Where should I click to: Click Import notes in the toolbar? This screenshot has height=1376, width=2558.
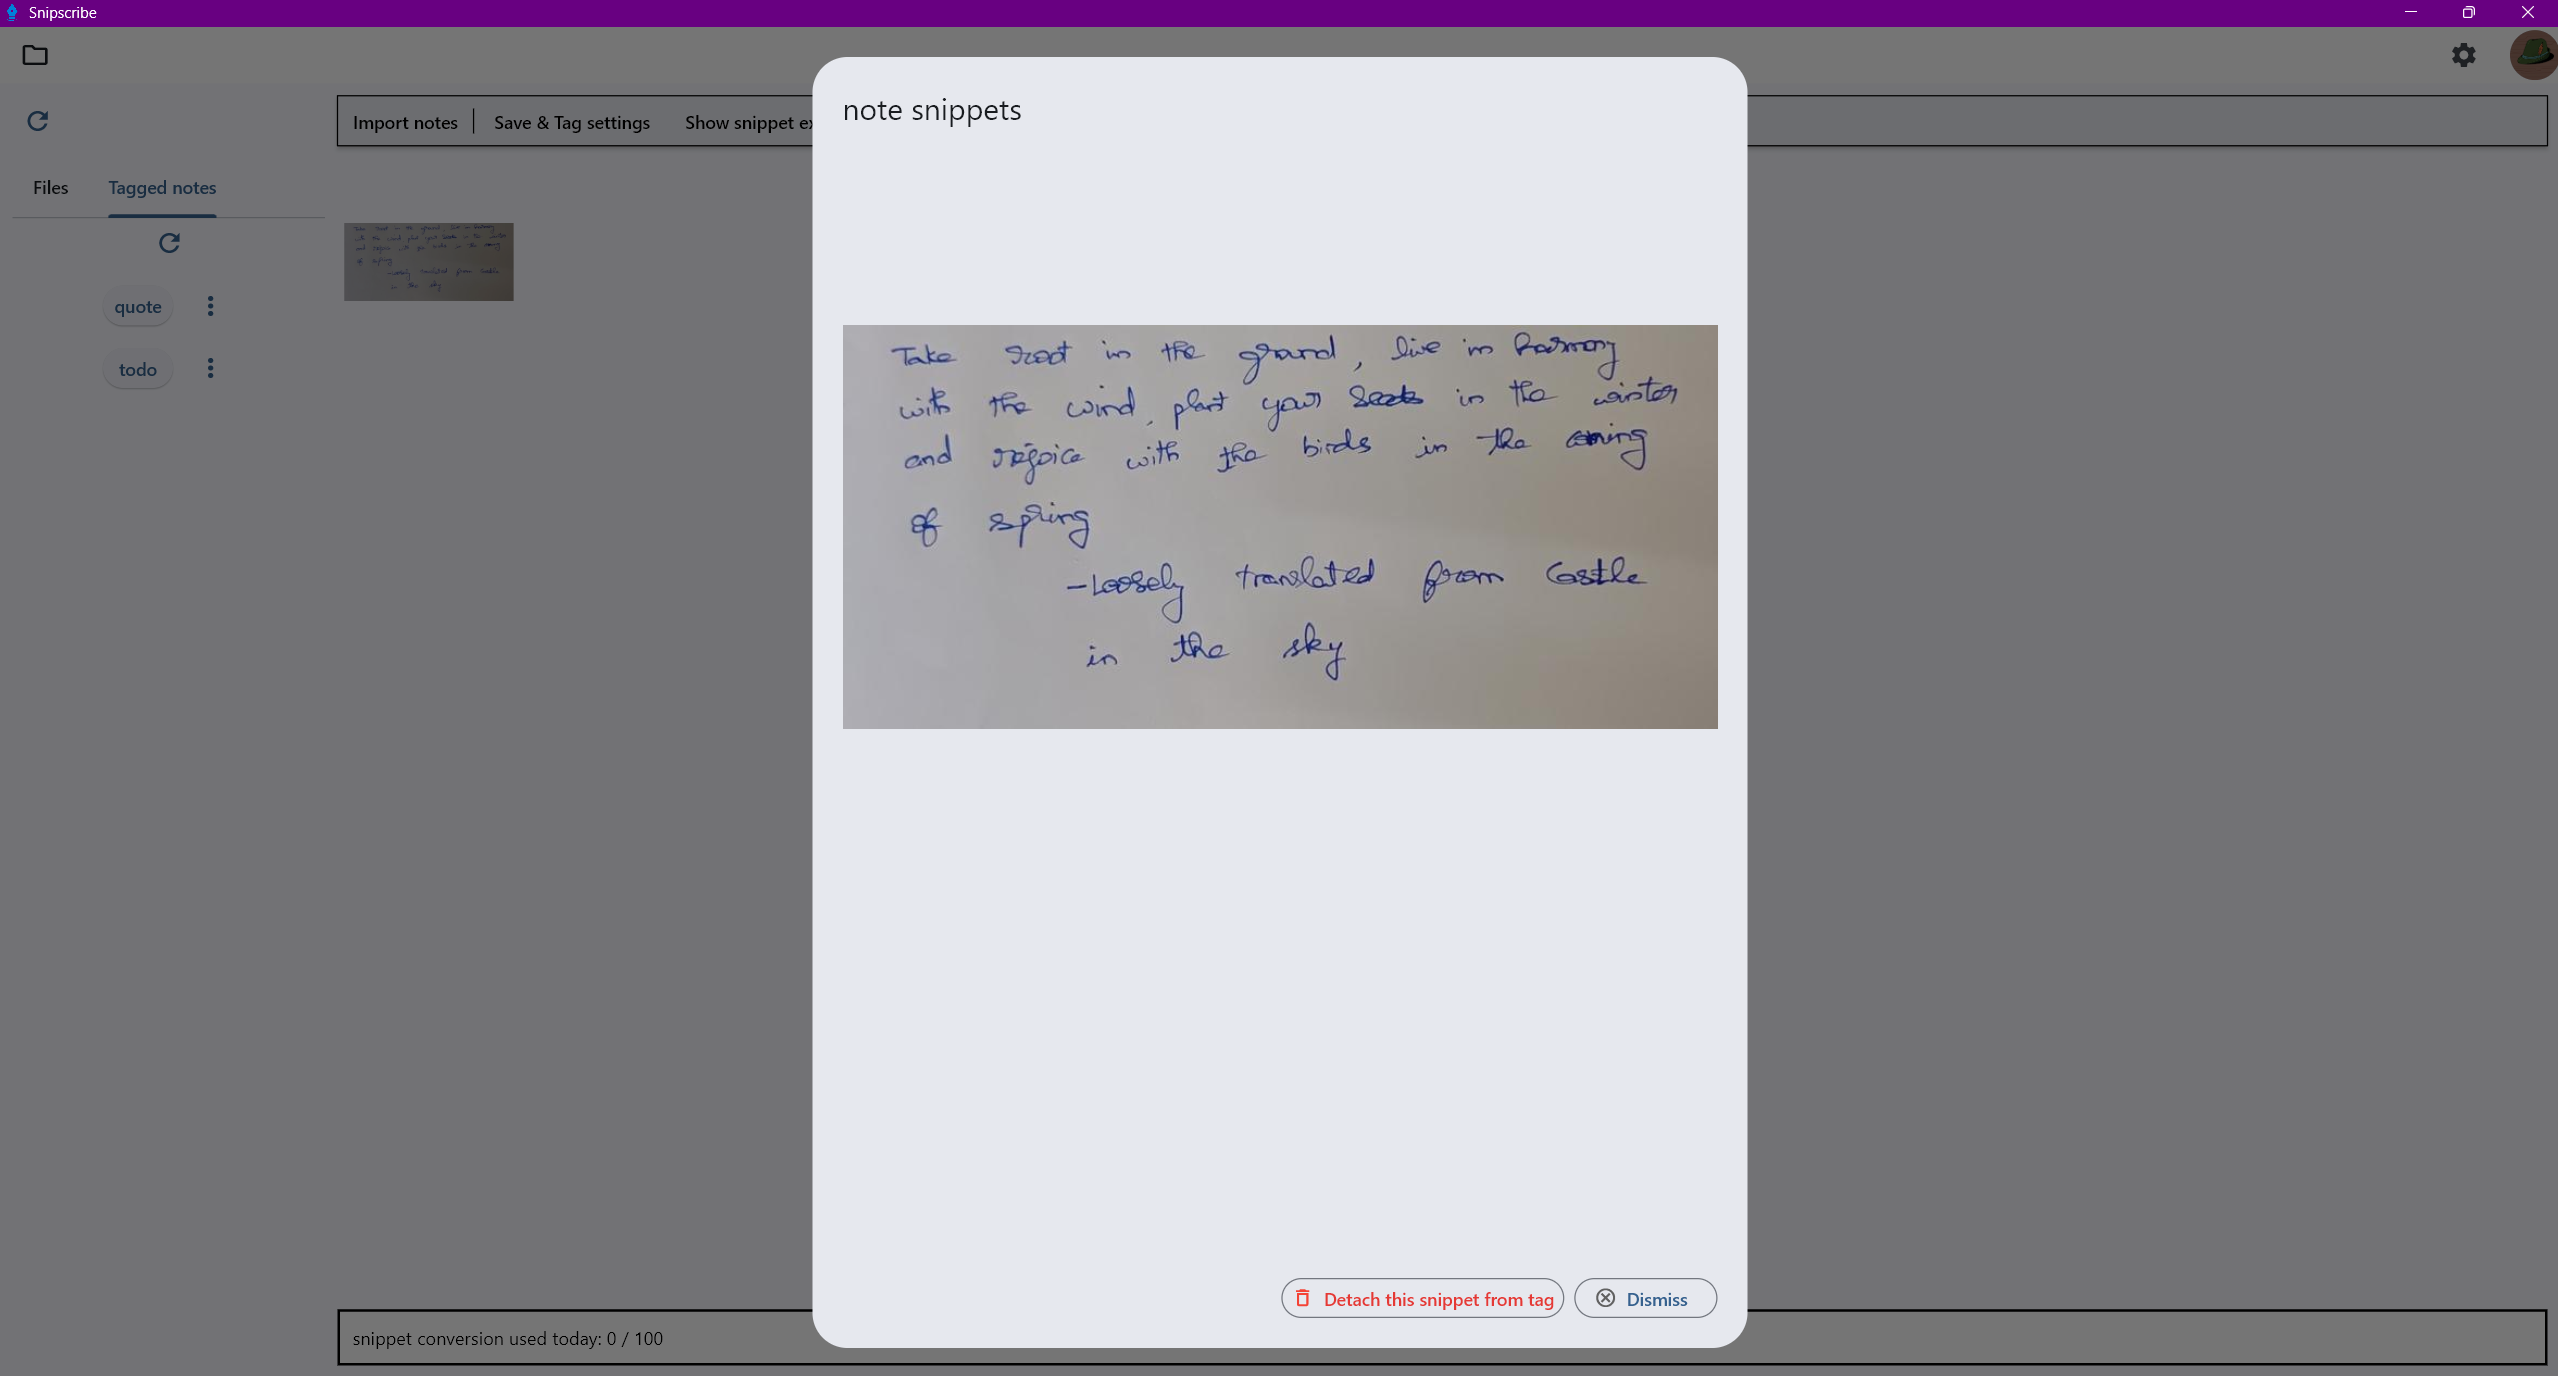(404, 122)
